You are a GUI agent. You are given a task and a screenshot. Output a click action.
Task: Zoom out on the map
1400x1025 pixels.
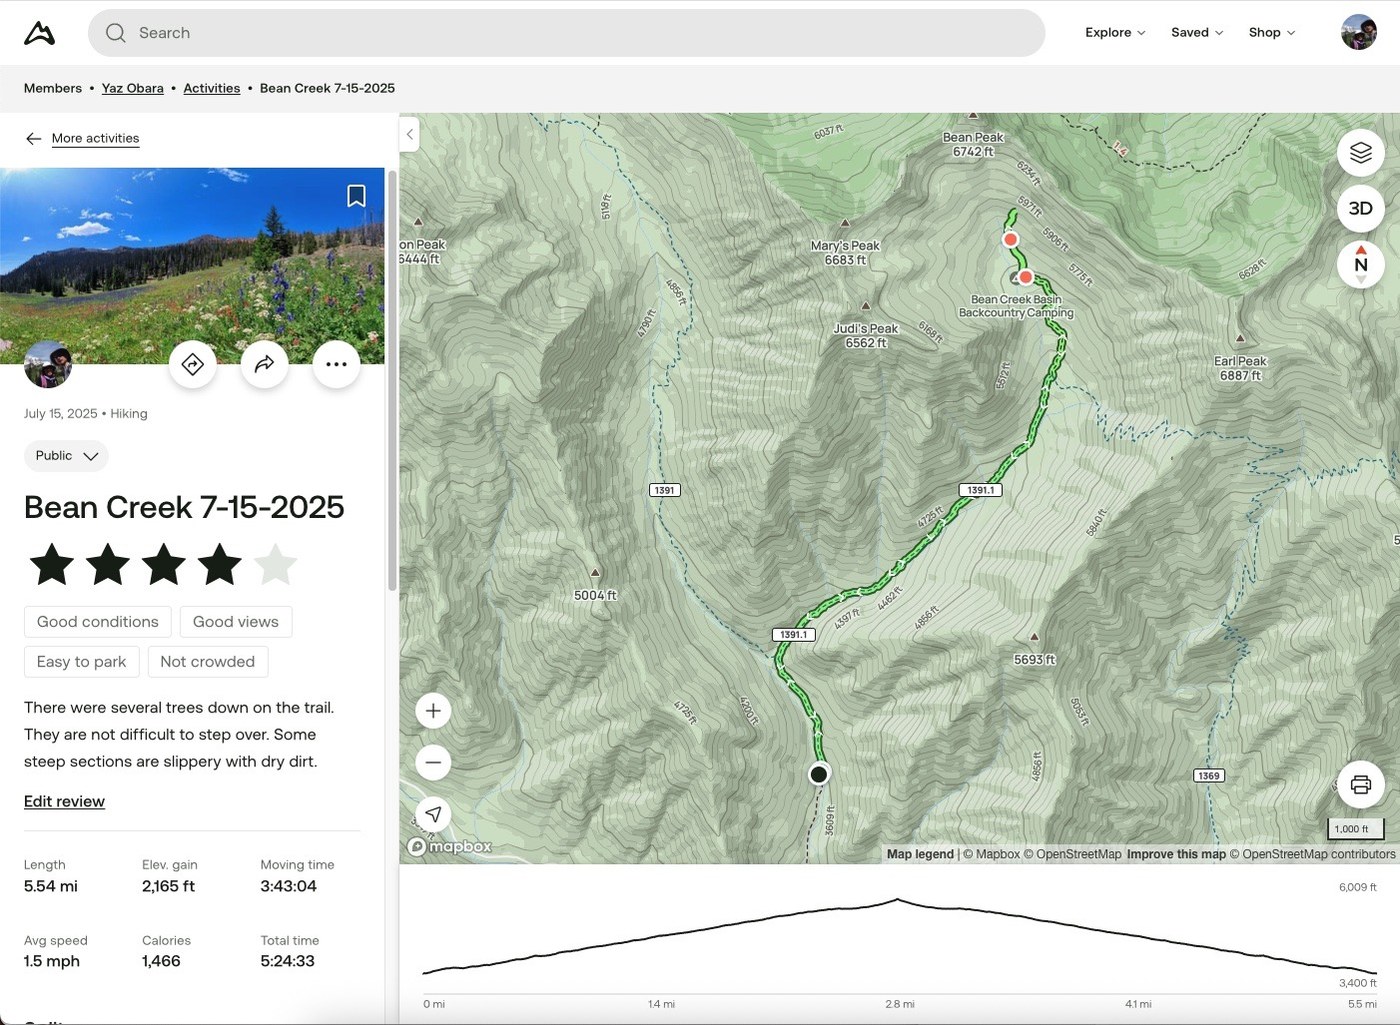click(433, 763)
